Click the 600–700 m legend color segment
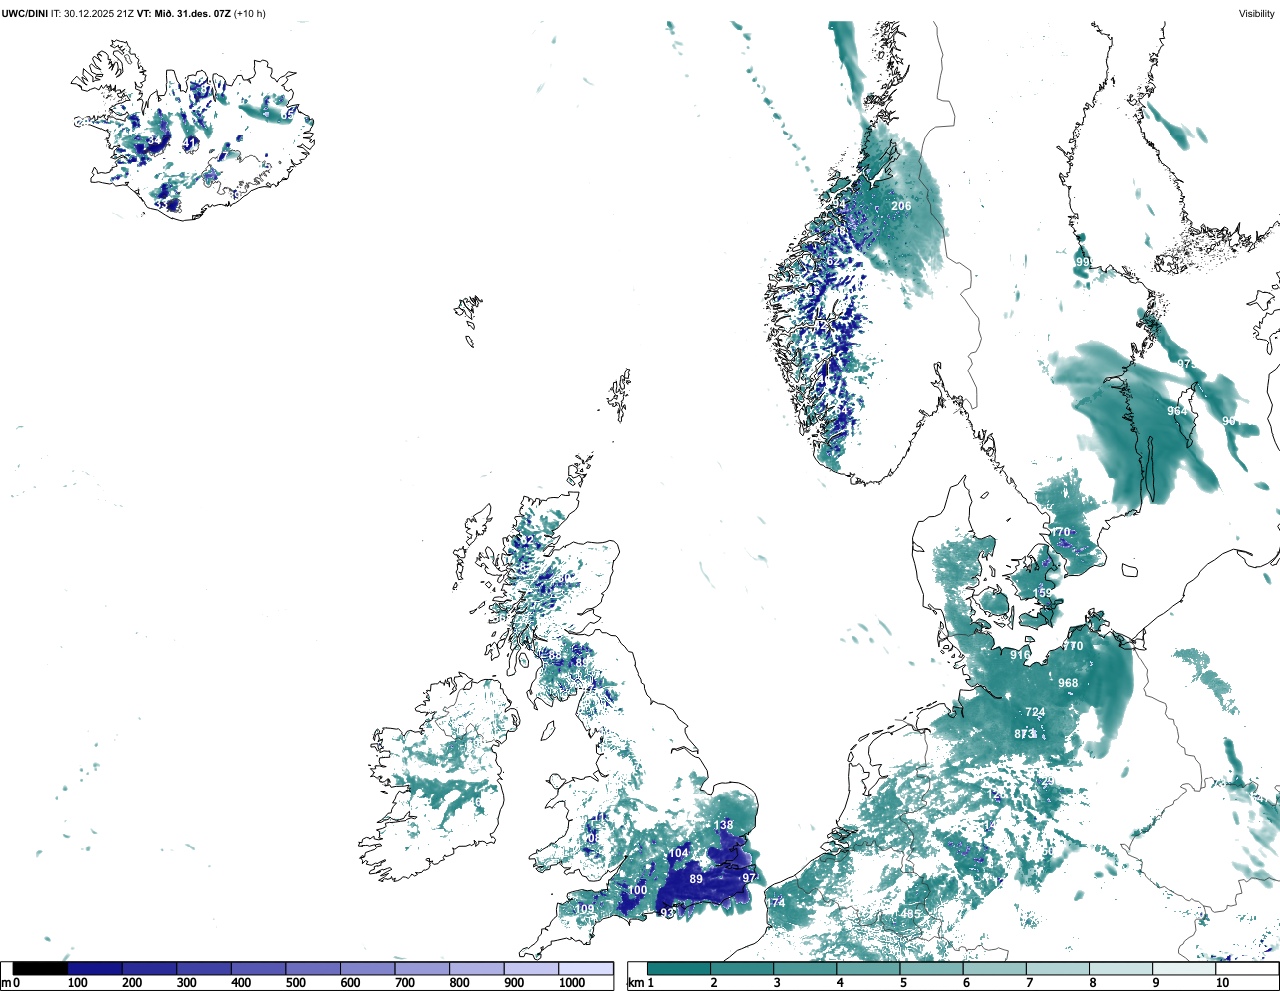 point(368,968)
